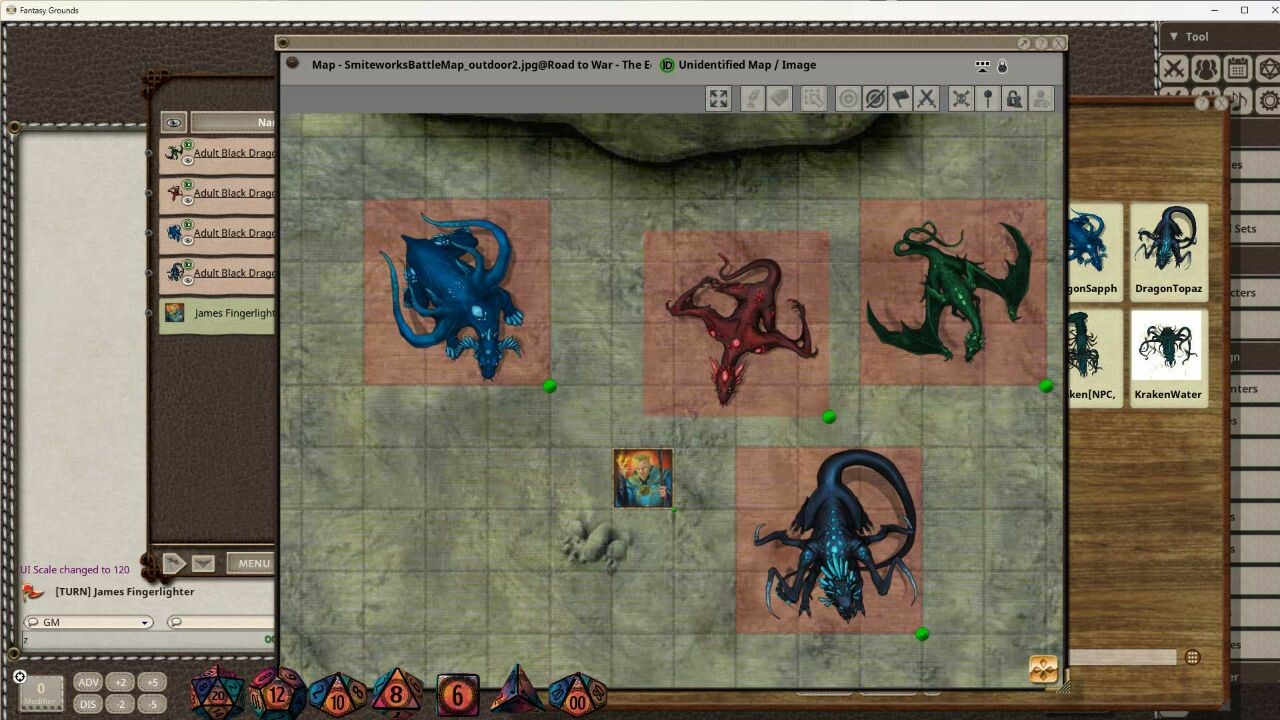Open the crossed swords Modifiers icon in Tool panel

1172,70
